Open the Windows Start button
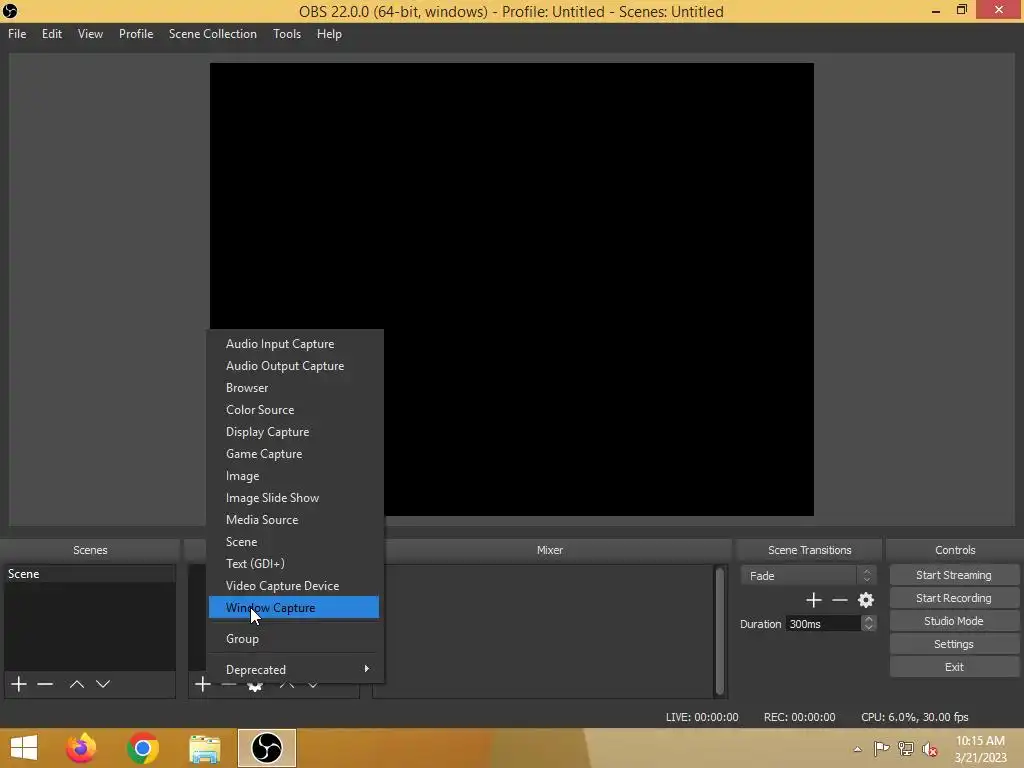This screenshot has height=768, width=1024. point(24,748)
